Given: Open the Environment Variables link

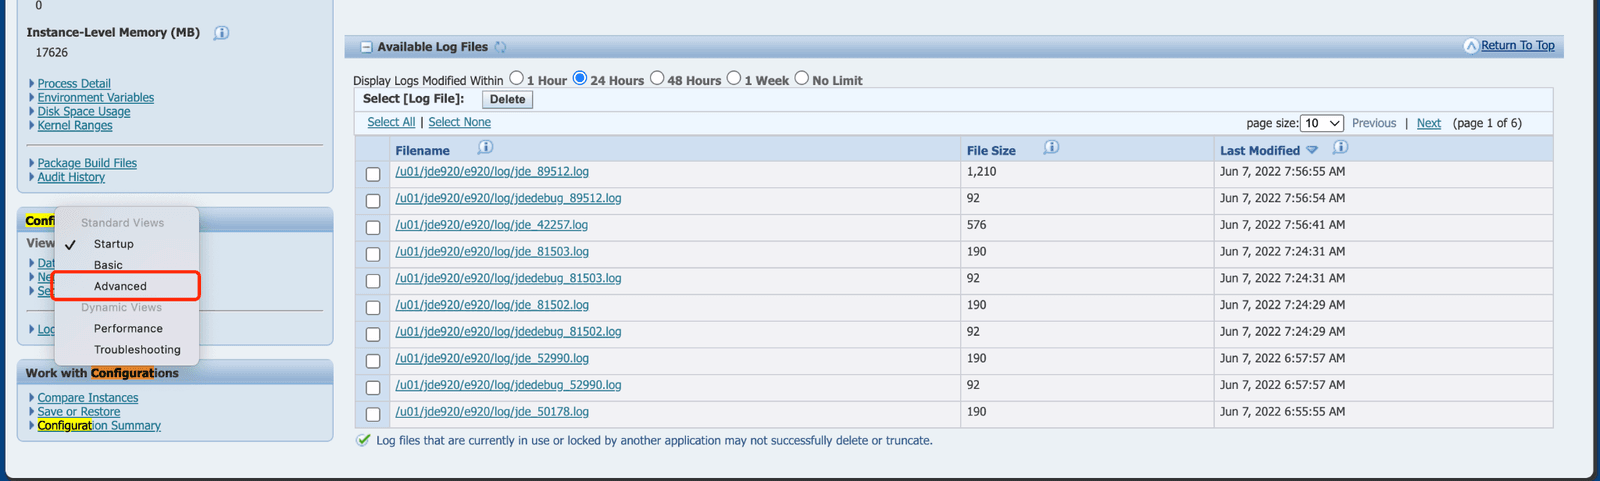Looking at the screenshot, I should click(x=96, y=98).
